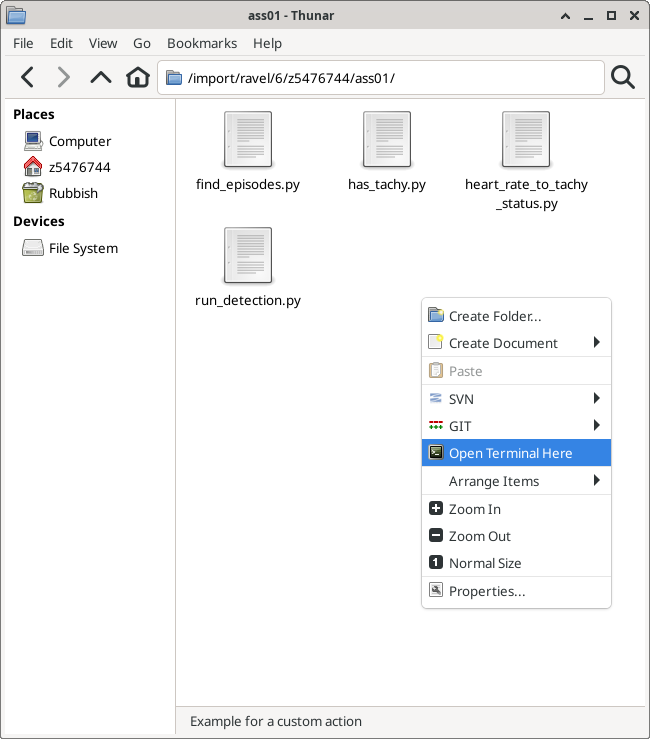Choose Properties... from context menu
Viewport: 650px width, 739px height.
pos(517,591)
